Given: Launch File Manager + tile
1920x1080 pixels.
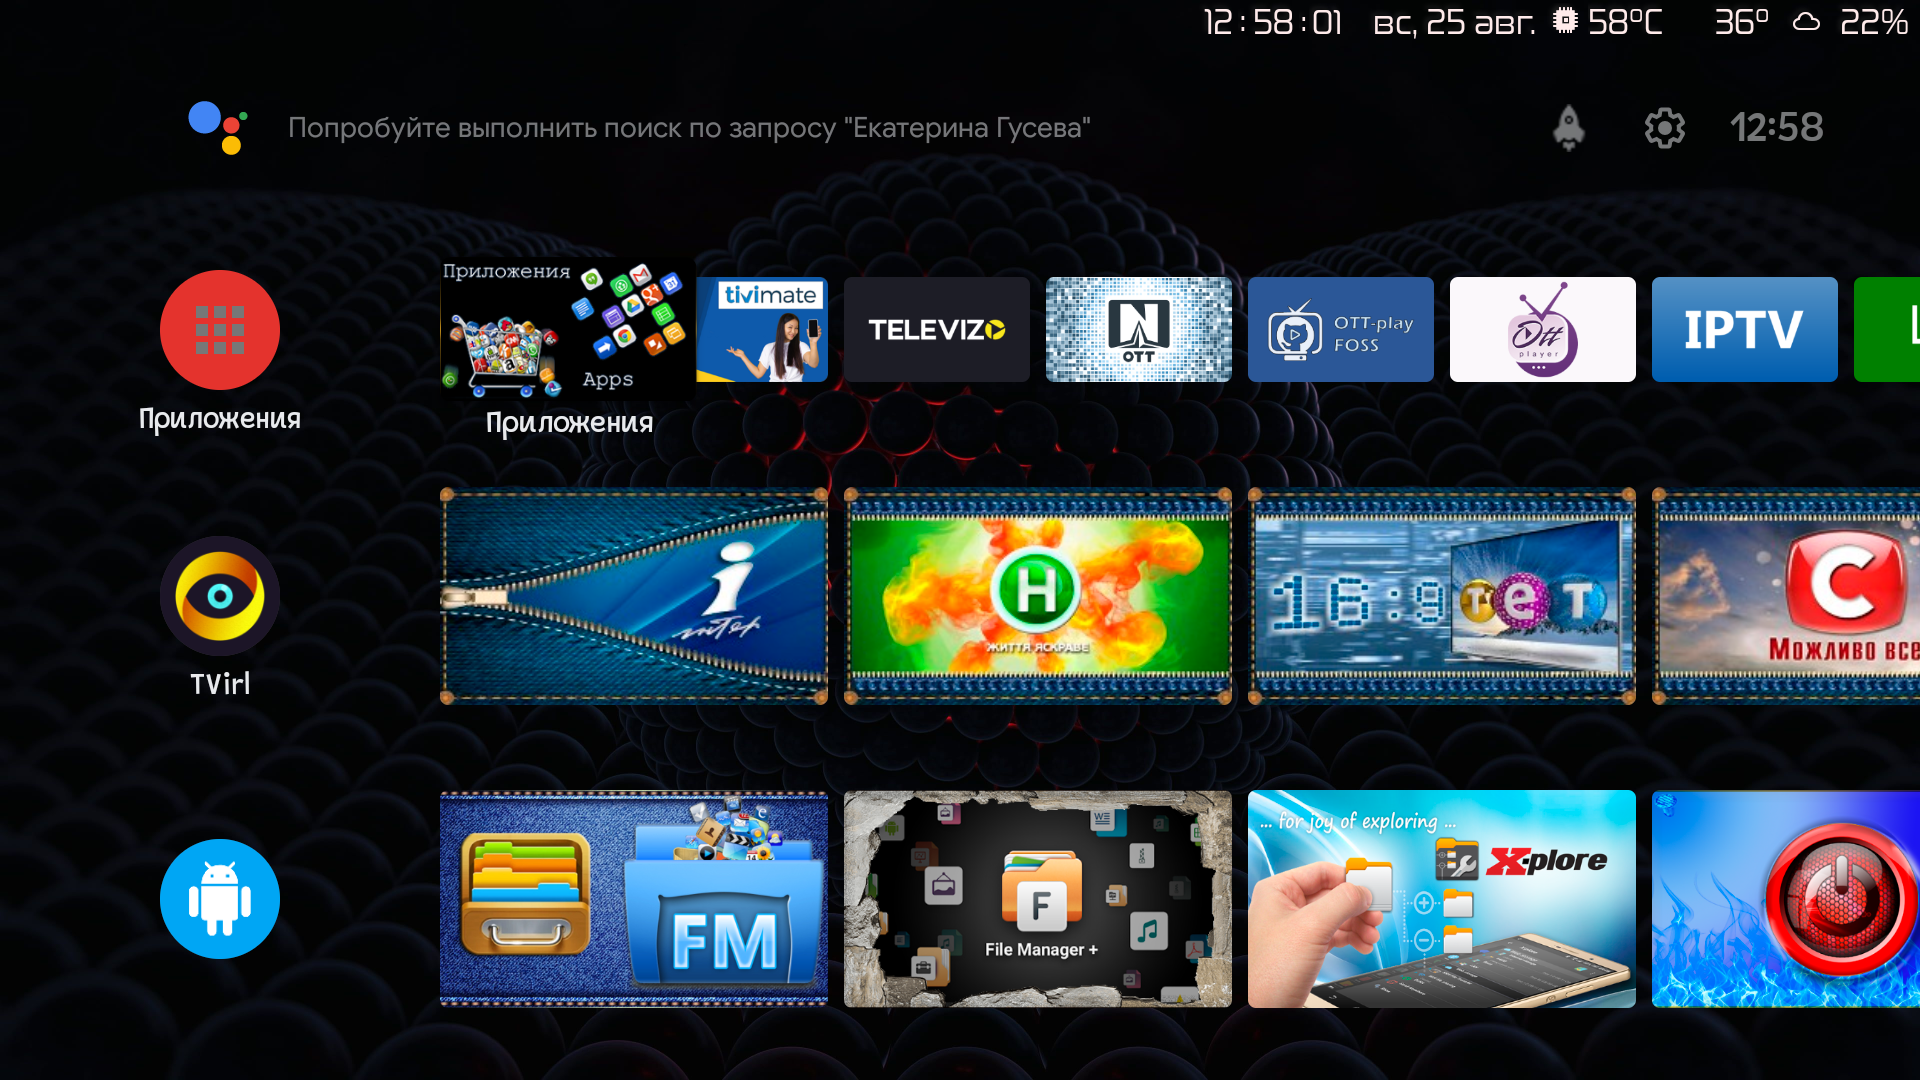Looking at the screenshot, I should pos(1038,899).
